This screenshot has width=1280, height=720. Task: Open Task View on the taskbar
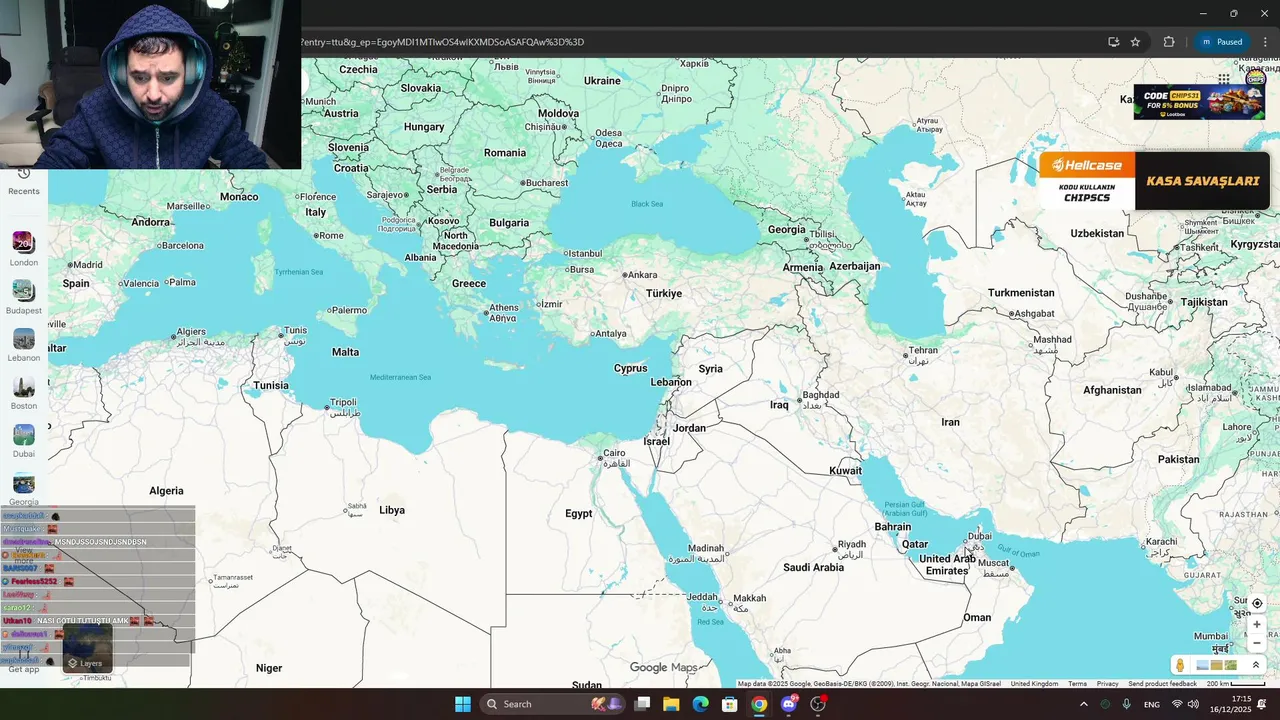[642, 704]
